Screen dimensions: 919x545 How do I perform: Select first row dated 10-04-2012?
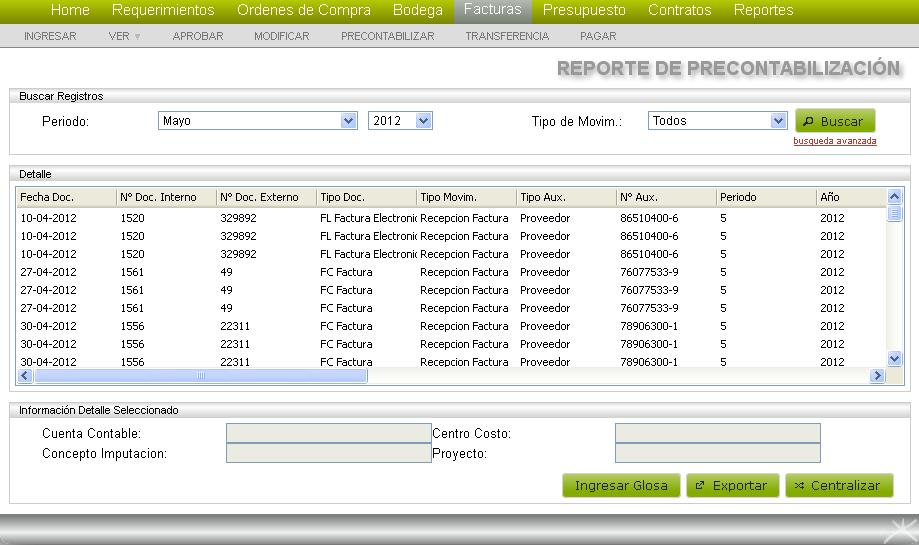451,218
